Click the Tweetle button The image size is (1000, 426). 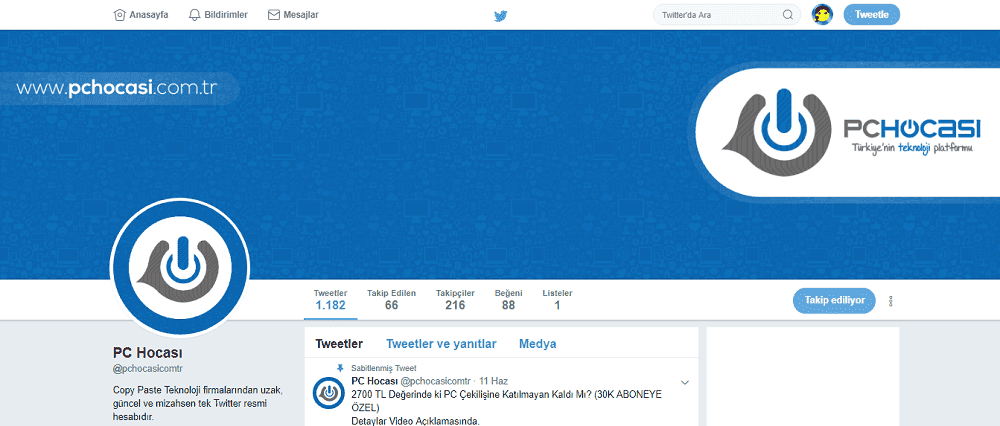point(871,14)
